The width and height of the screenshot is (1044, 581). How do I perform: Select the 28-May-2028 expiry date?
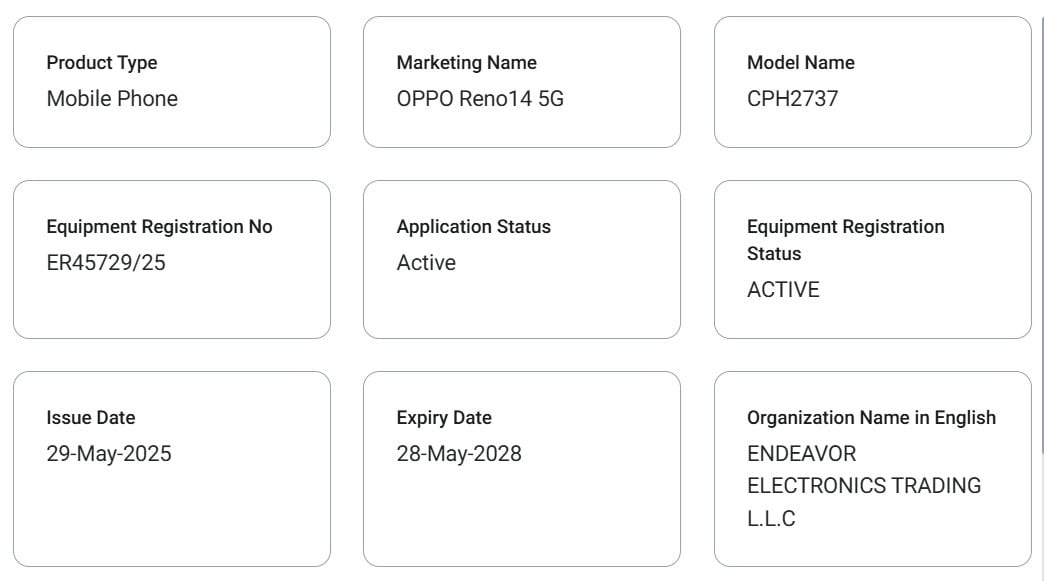(459, 453)
